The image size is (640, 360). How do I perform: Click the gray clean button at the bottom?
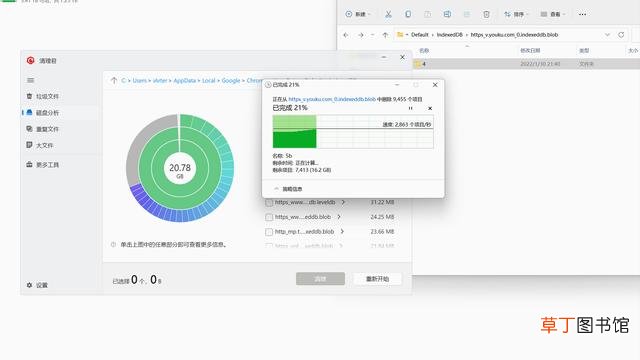[x=320, y=279]
